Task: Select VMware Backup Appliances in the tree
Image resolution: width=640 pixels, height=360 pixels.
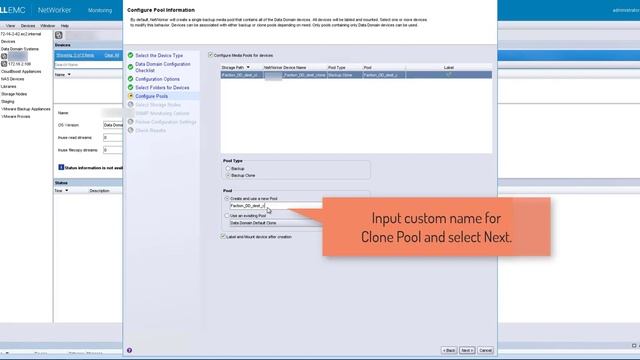Action: click(26, 109)
